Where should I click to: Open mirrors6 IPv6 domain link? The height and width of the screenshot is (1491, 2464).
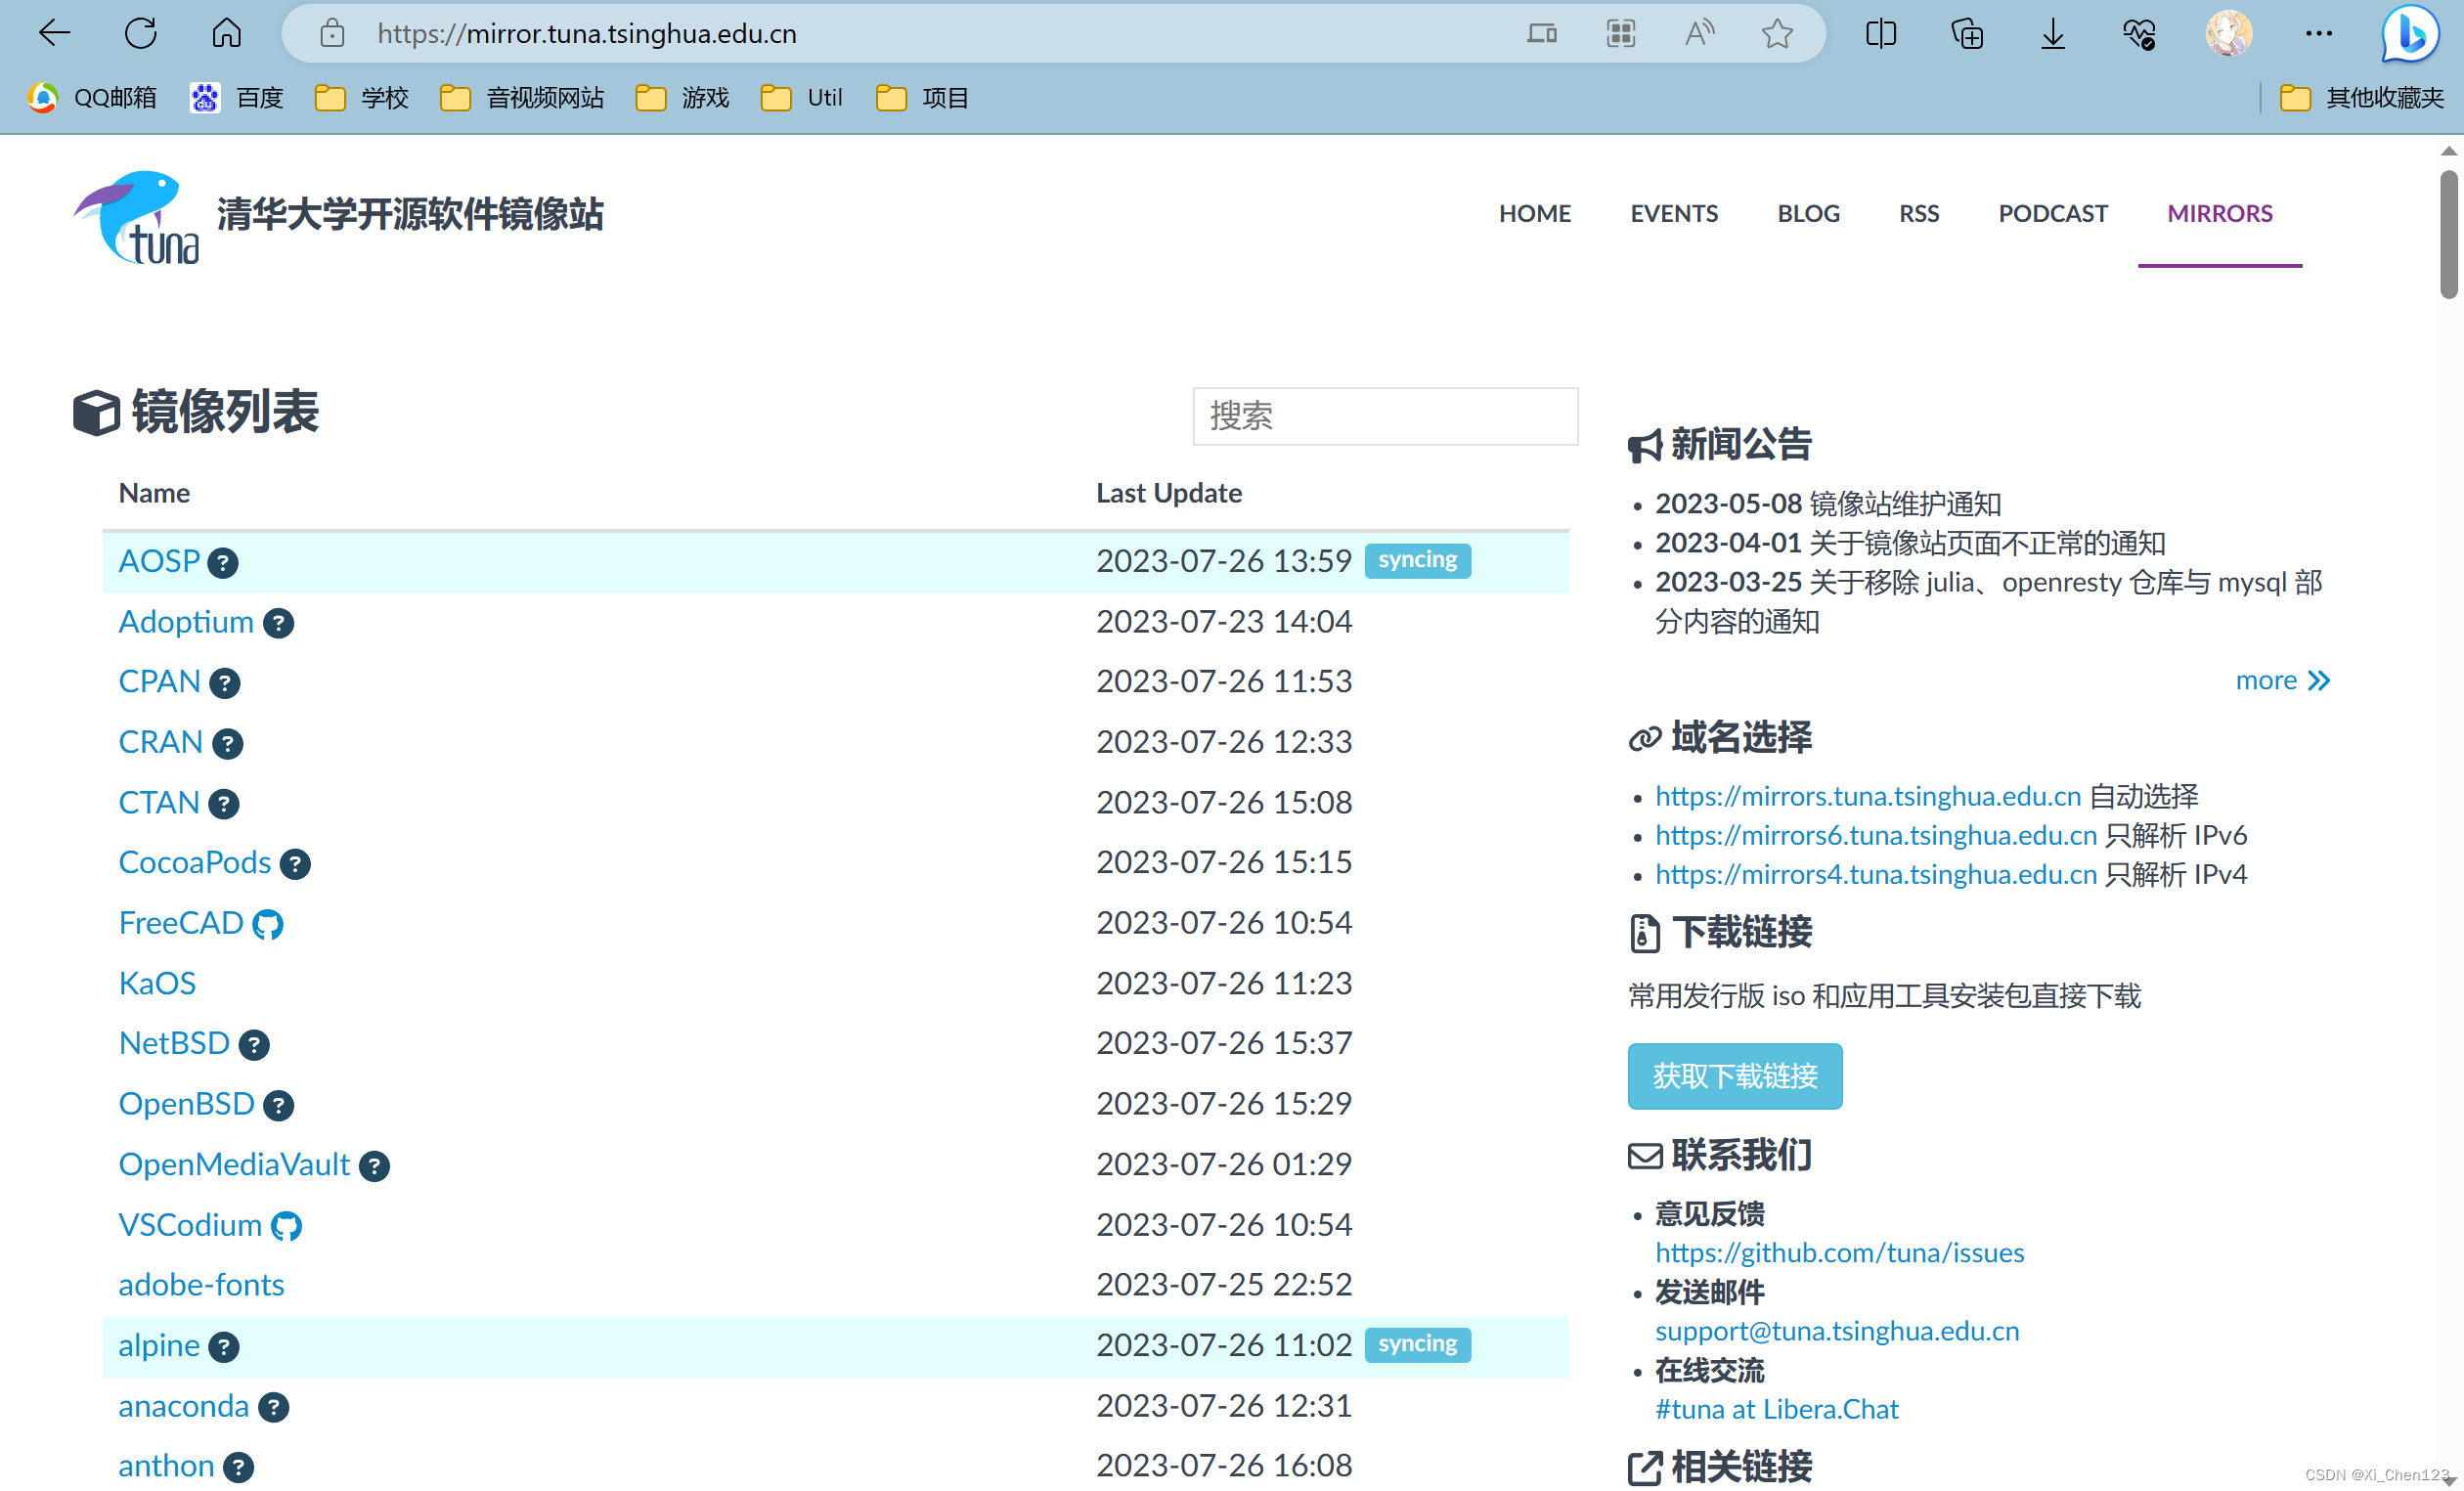[x=1875, y=835]
